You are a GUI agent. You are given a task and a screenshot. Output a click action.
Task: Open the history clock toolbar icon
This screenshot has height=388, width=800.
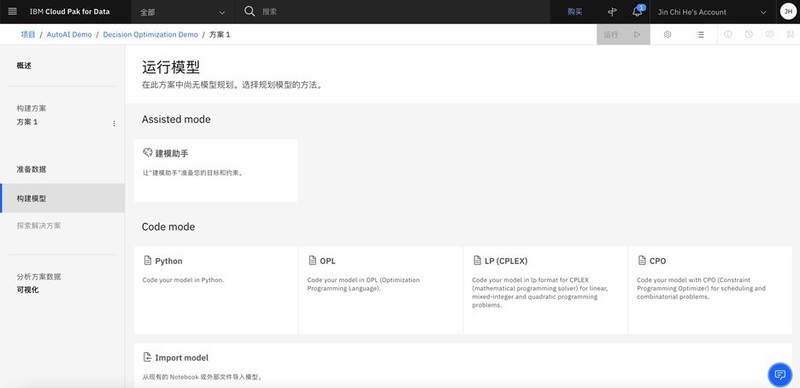click(x=749, y=35)
